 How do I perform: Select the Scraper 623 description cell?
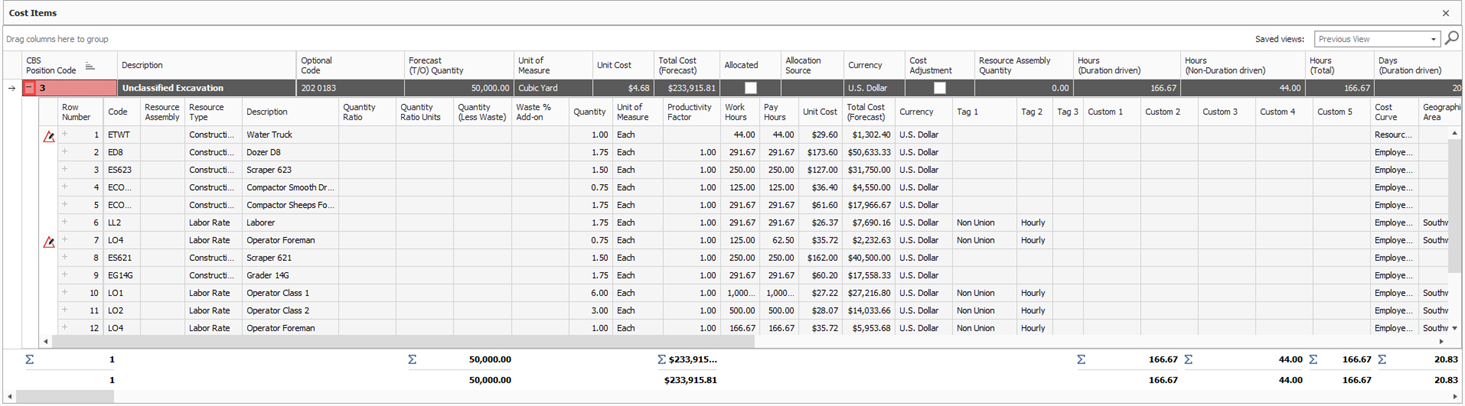pos(290,170)
